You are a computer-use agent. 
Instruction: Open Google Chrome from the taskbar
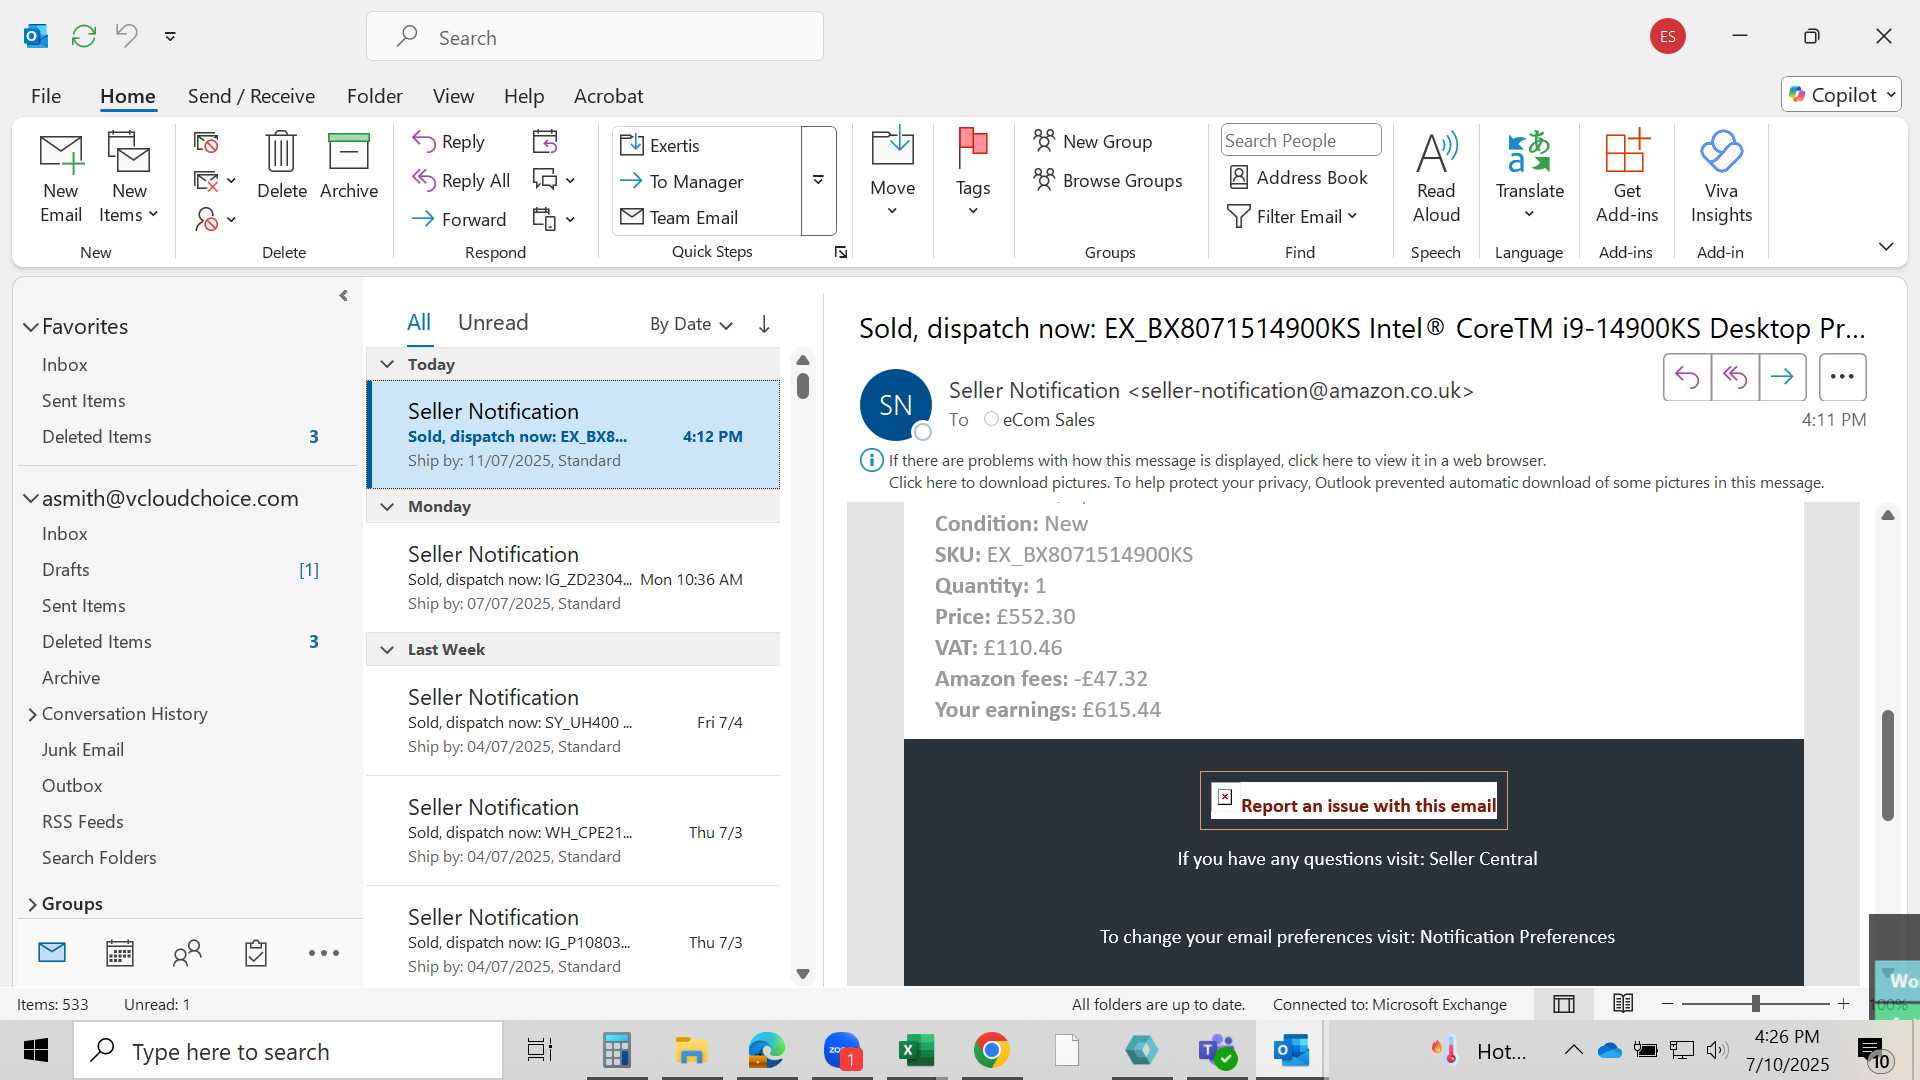click(x=991, y=1051)
